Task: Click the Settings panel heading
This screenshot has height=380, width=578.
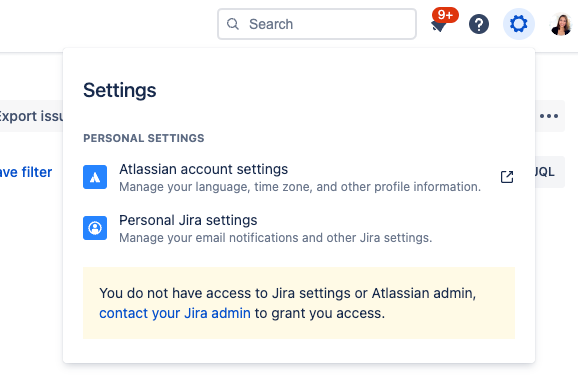Action: click(x=120, y=90)
